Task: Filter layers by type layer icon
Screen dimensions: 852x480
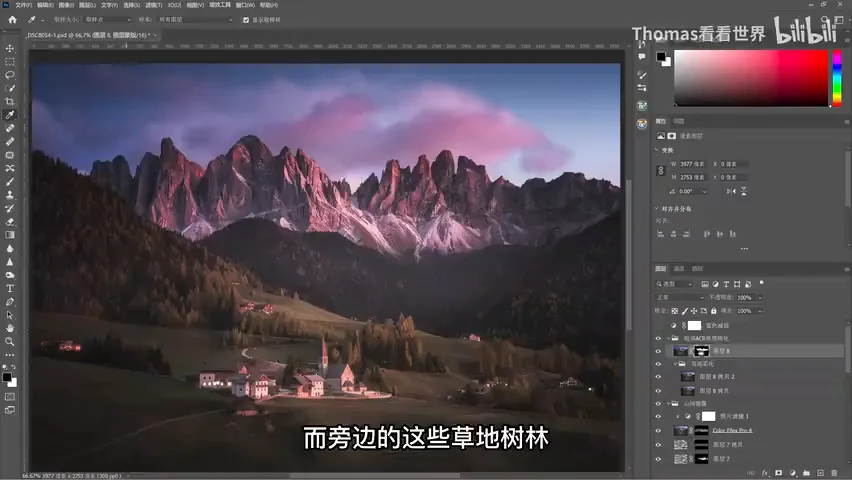Action: [x=726, y=284]
